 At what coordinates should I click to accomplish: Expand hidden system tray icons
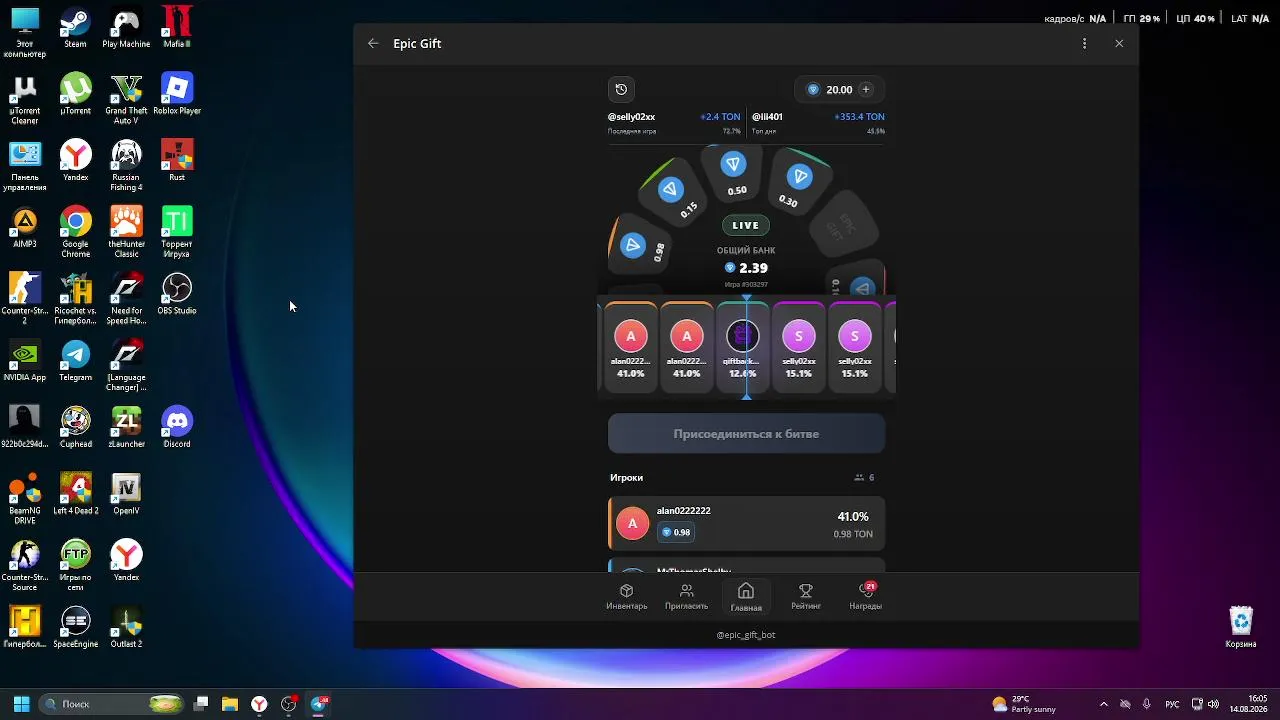[1104, 704]
